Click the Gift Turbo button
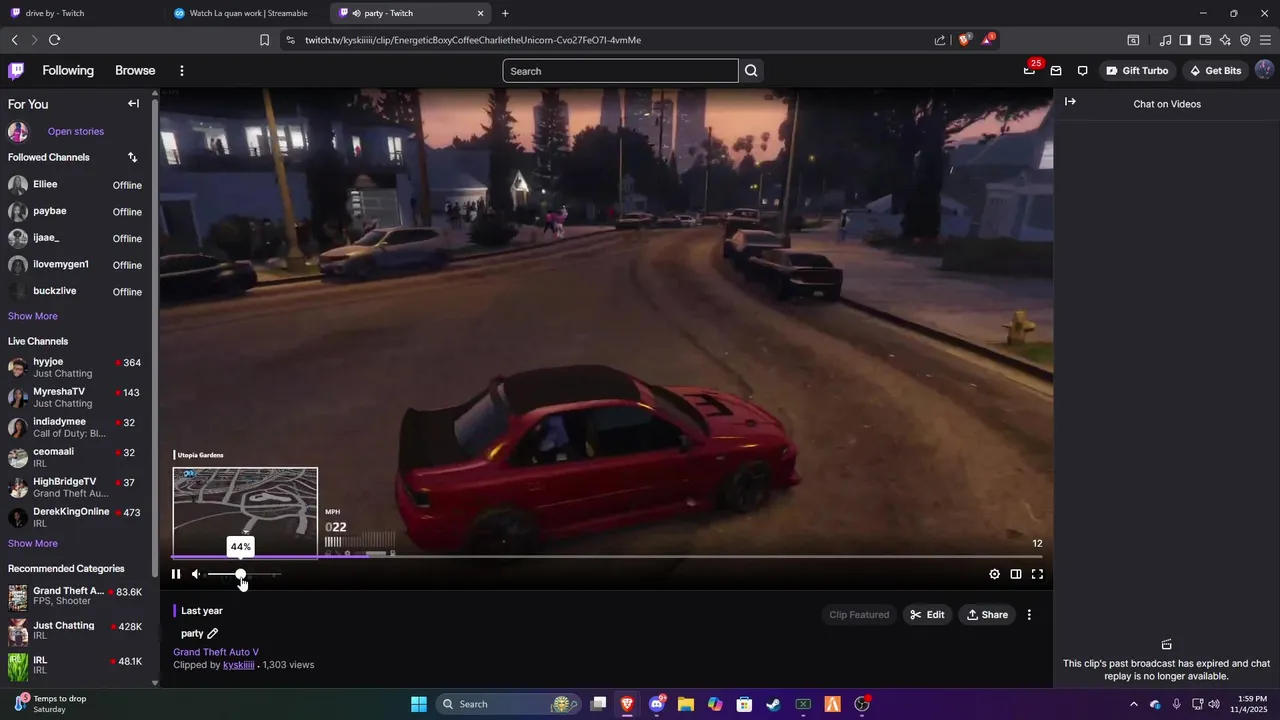 pyautogui.click(x=1137, y=71)
